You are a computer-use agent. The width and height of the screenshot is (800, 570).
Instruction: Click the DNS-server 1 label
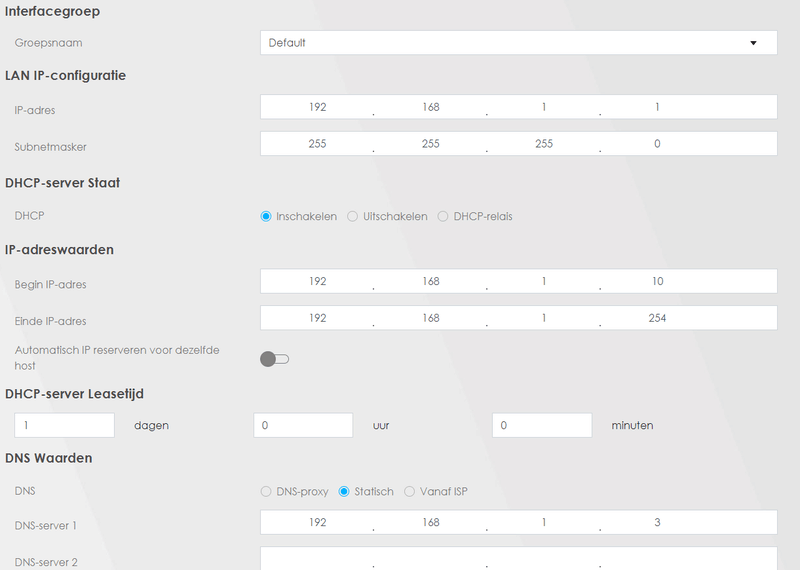coord(46,526)
